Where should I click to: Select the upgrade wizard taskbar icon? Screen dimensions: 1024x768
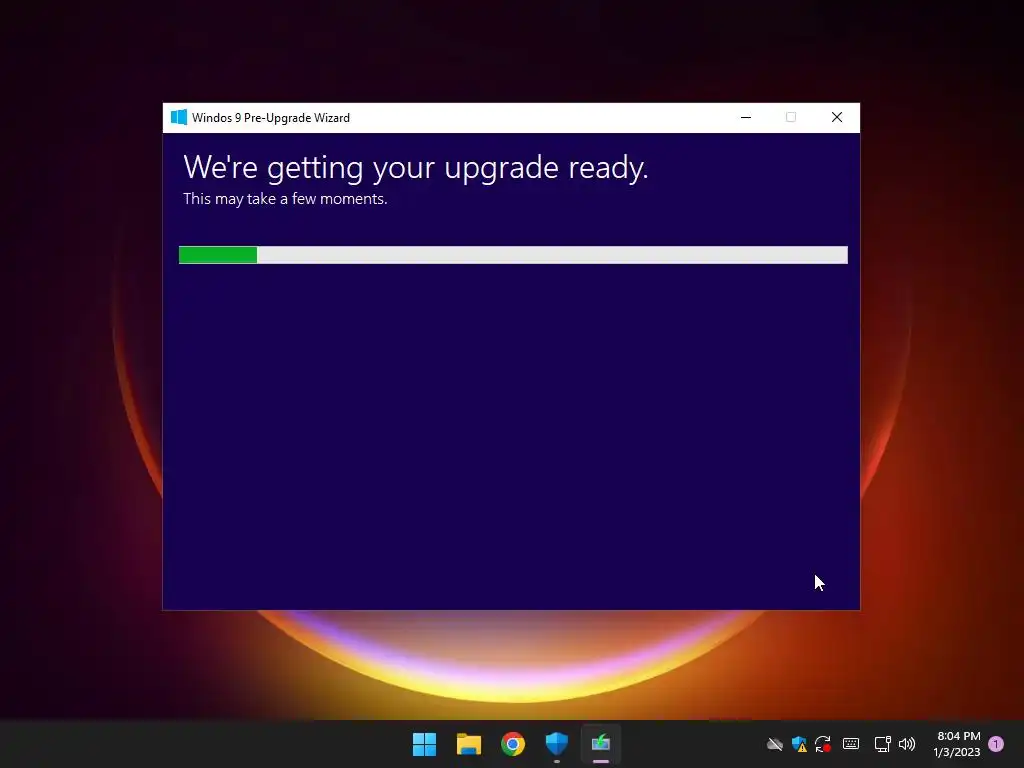[x=601, y=744]
